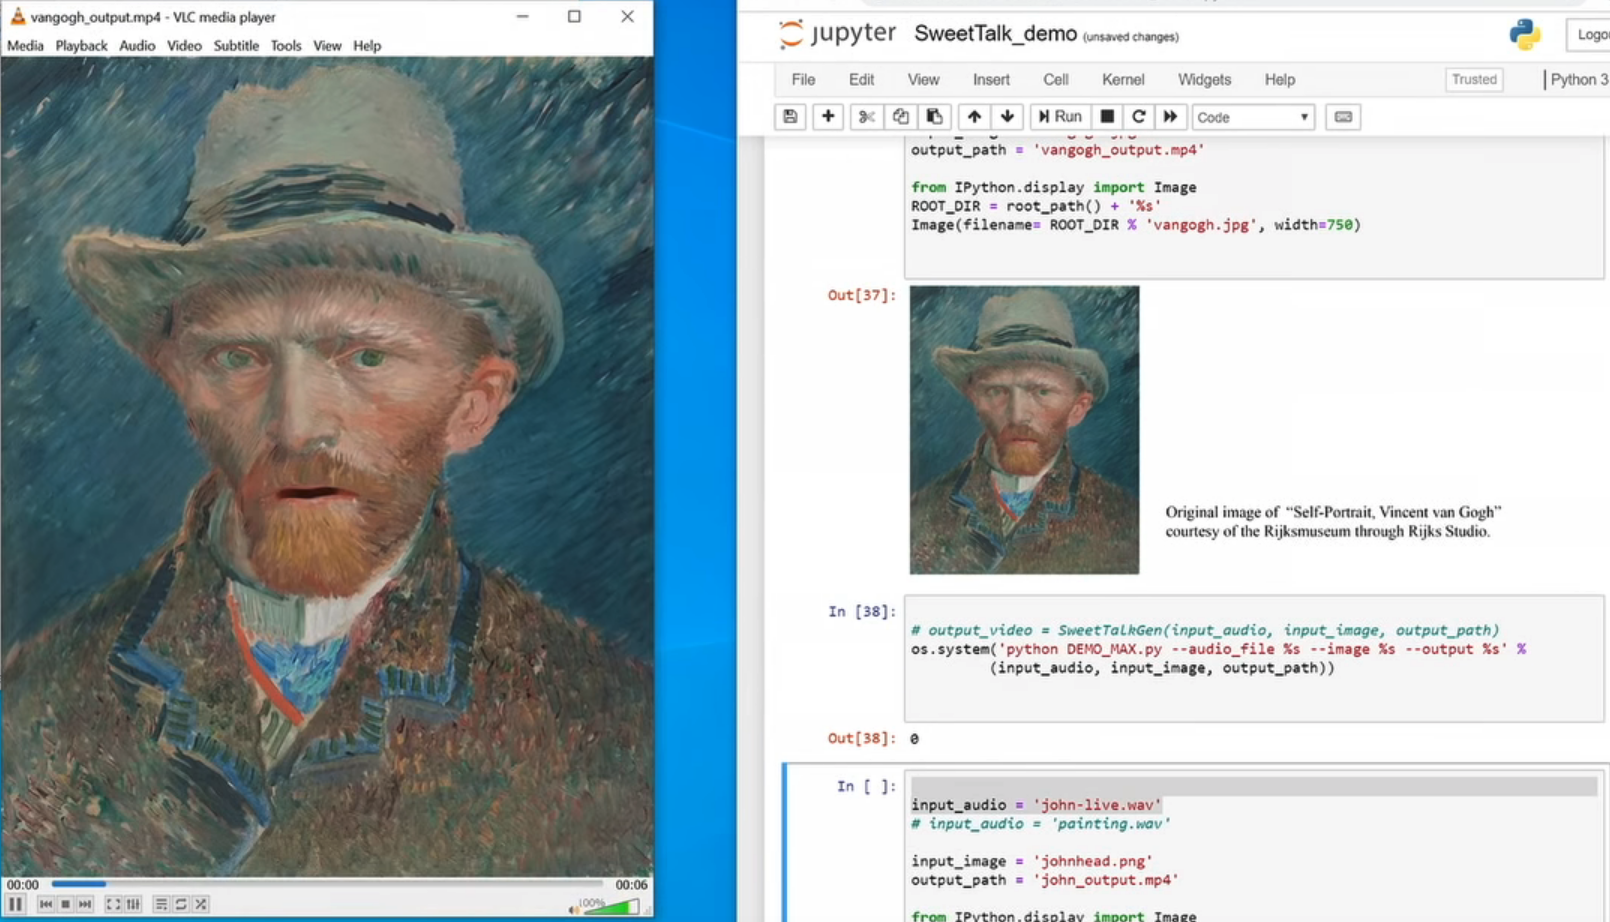Click the Out[38] output prompt

(861, 738)
